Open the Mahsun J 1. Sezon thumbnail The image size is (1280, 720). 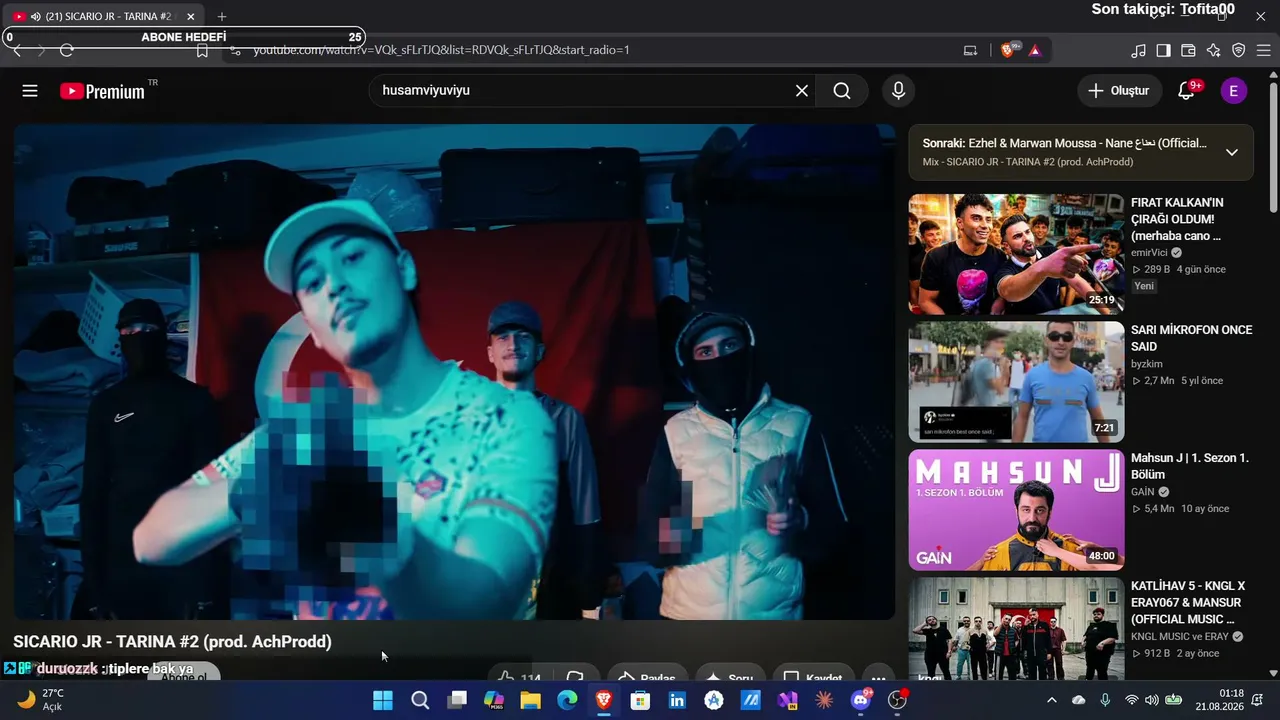click(1016, 510)
